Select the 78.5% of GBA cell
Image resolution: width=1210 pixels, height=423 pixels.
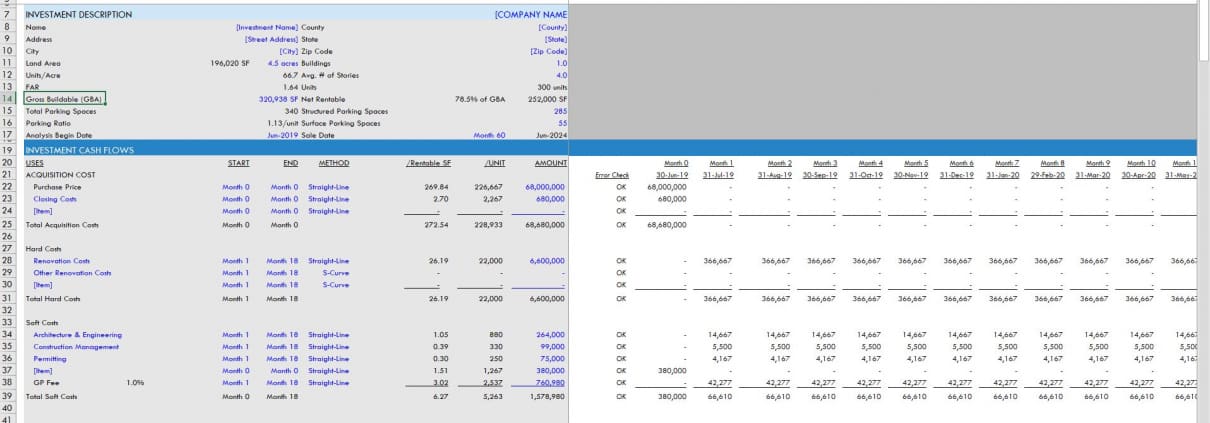[x=476, y=99]
